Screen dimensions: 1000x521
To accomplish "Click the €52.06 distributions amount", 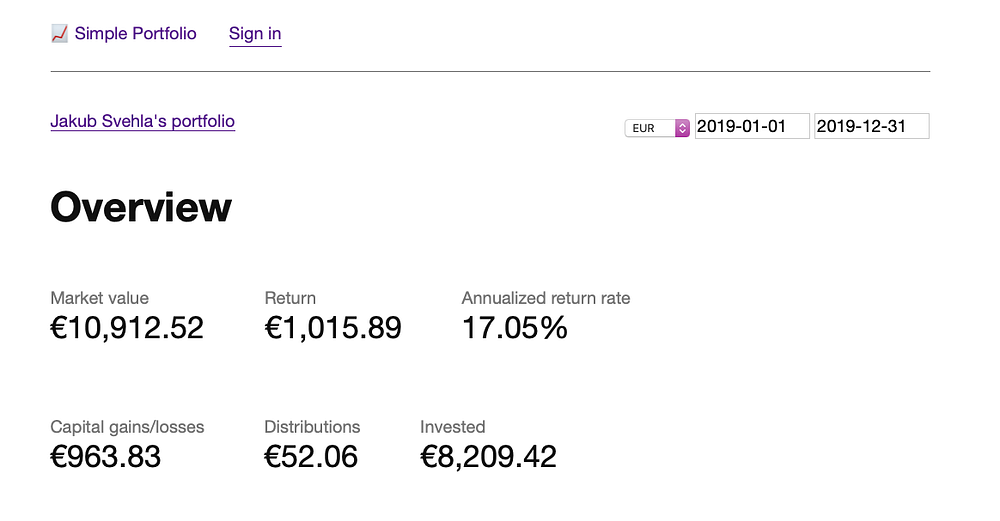I will click(311, 457).
